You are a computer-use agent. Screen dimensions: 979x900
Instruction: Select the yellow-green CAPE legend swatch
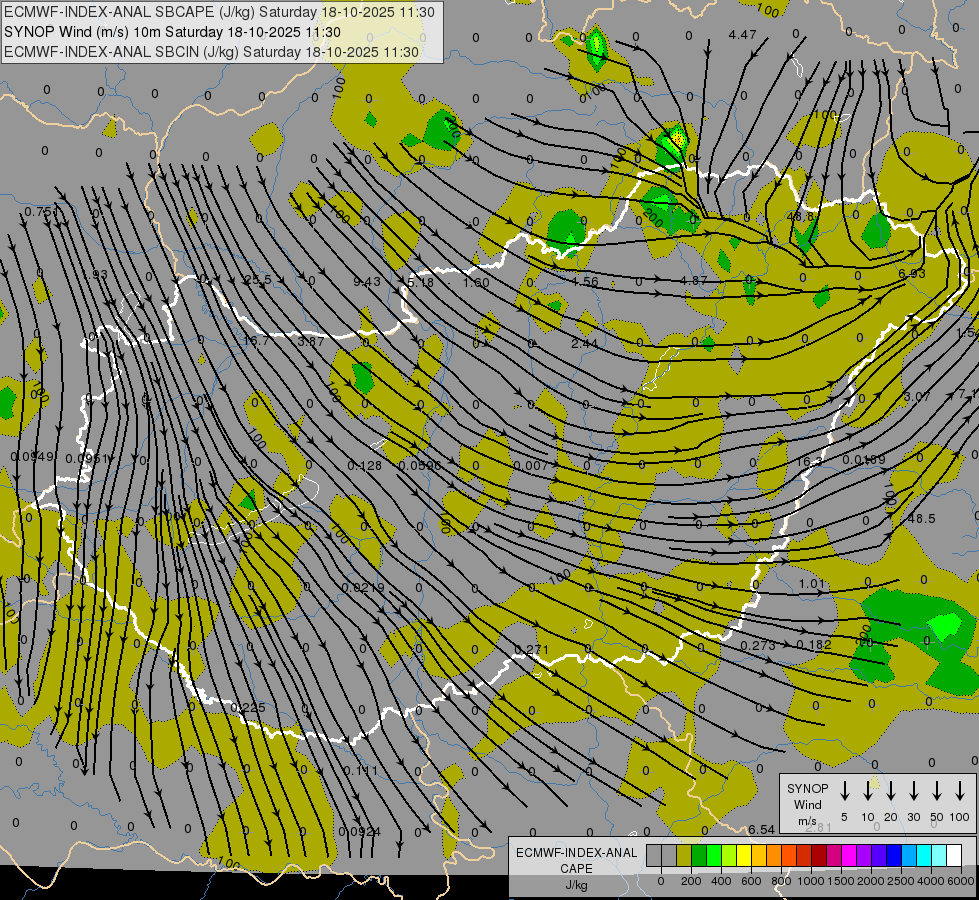click(x=729, y=855)
